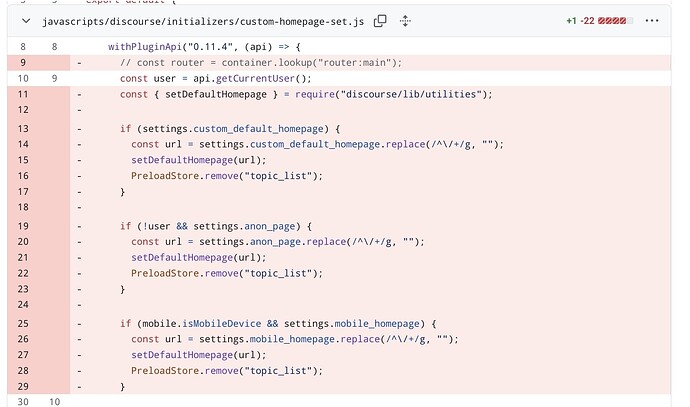
Task: Click the settings.mobile_homepage.replace line
Action: 295,339
